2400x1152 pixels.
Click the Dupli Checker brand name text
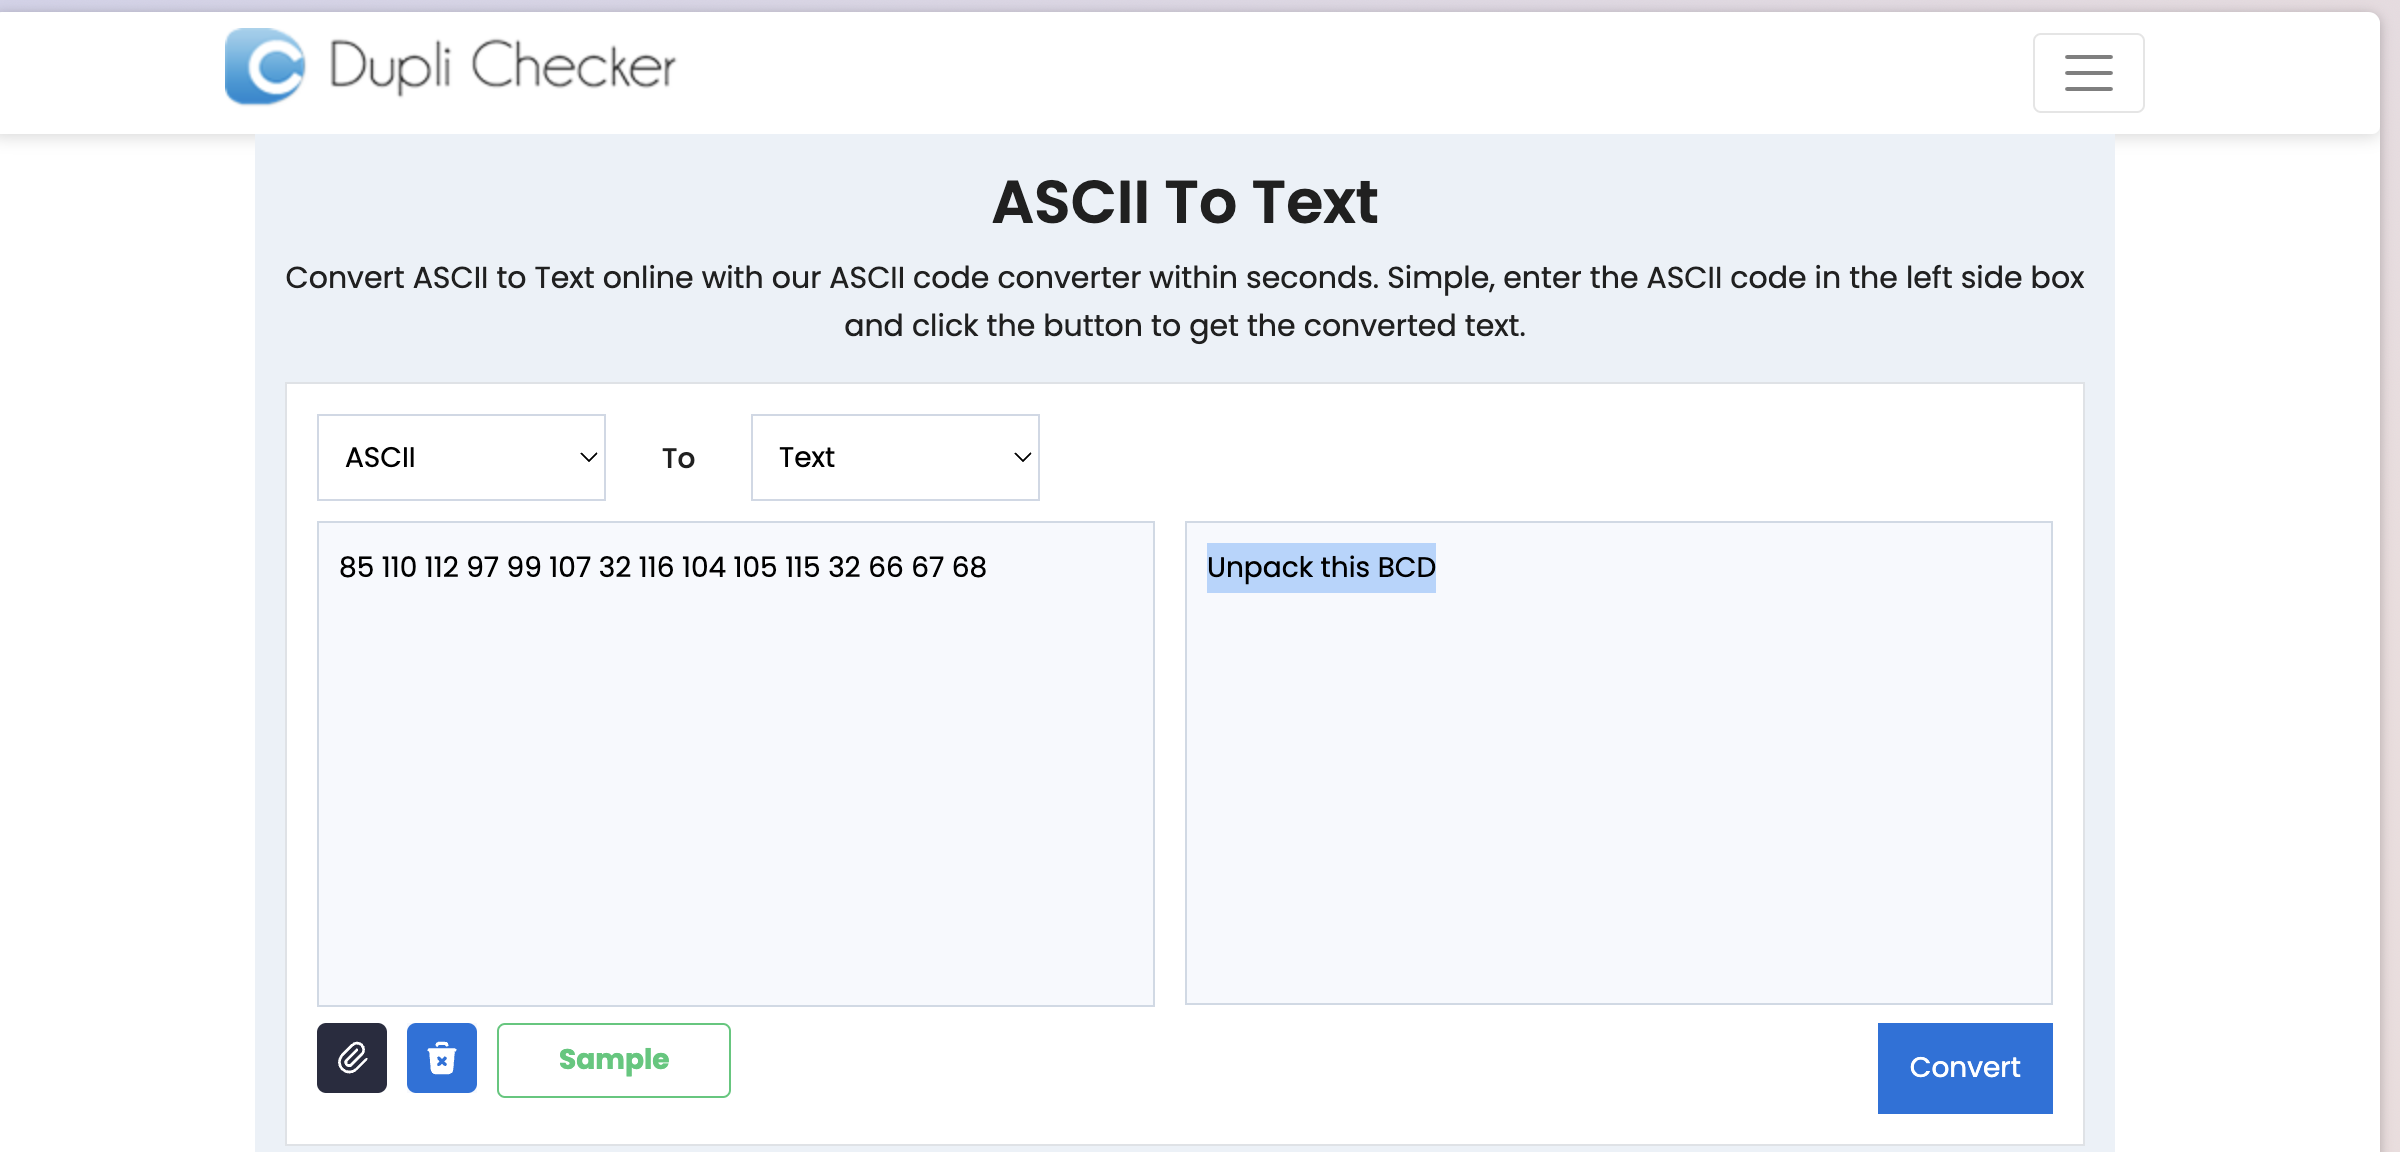(502, 66)
